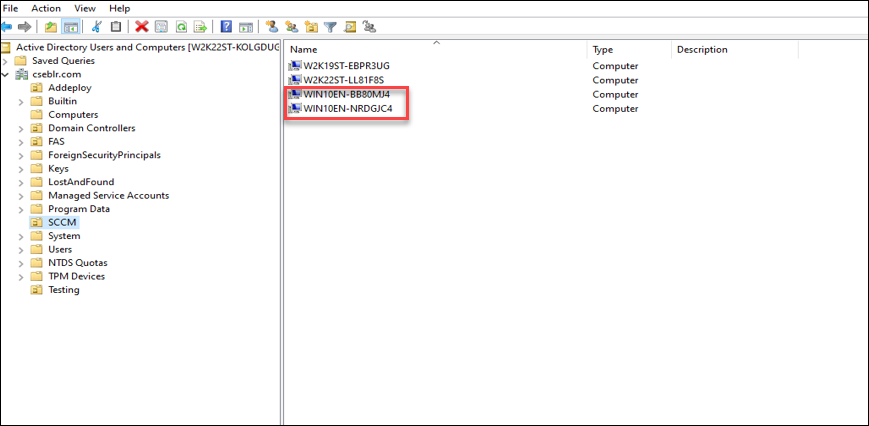Click the Find objects icon

pyautogui.click(x=350, y=27)
